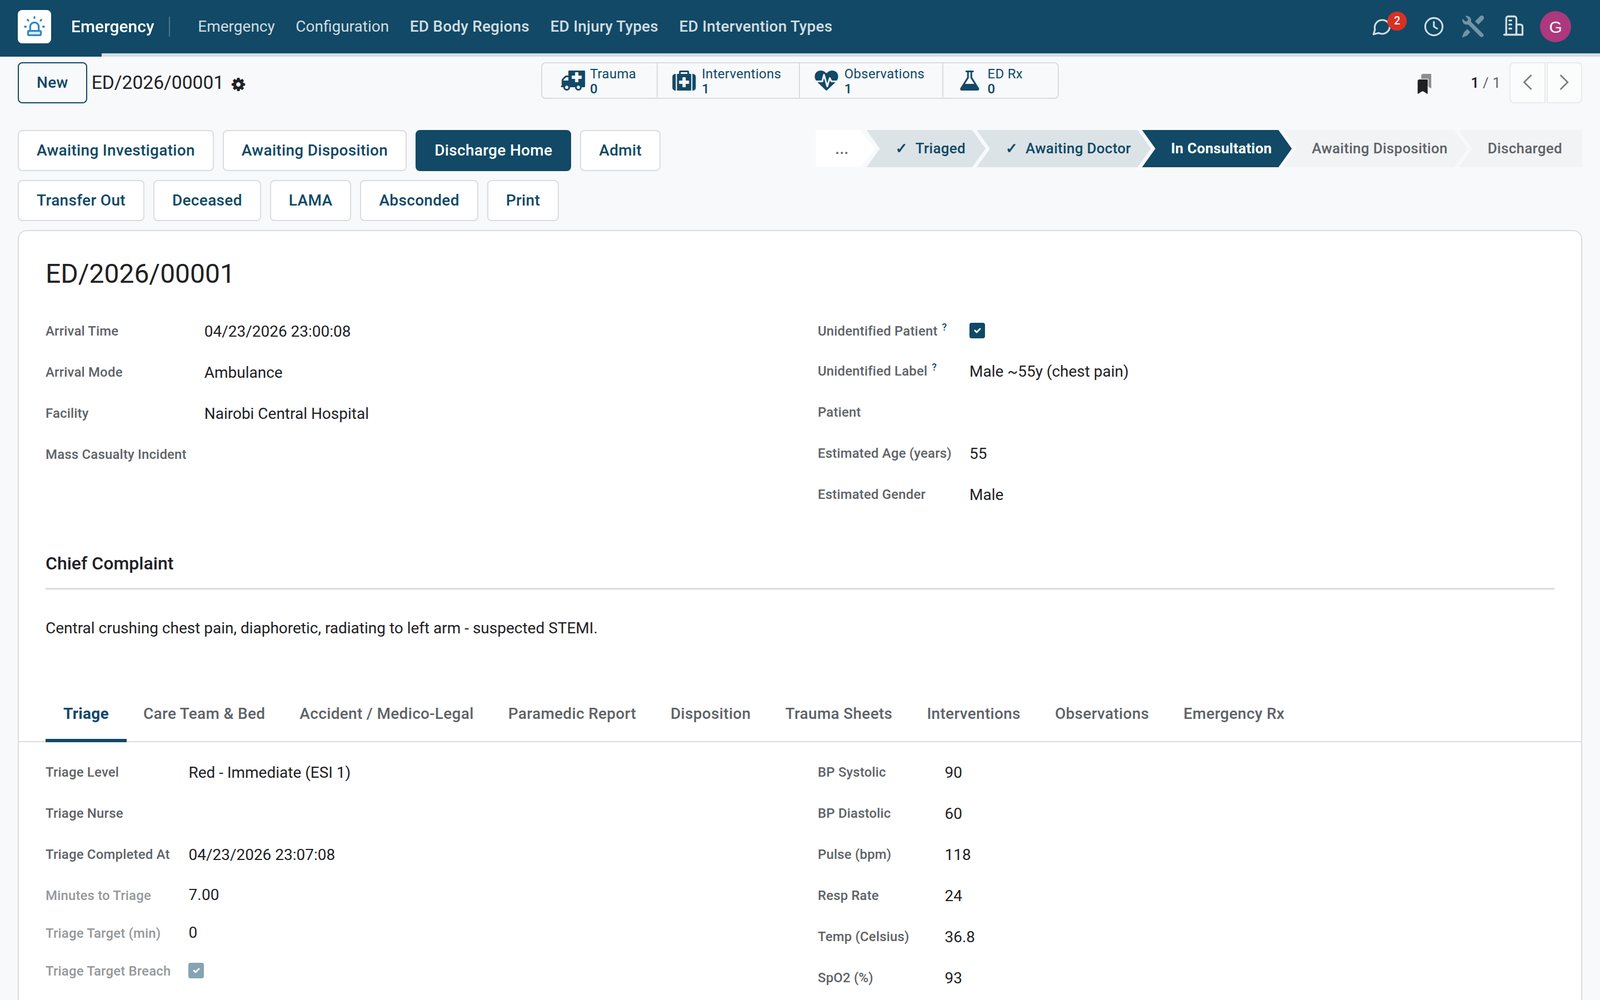Go to next record arrow
1600x1000 pixels.
pos(1564,83)
